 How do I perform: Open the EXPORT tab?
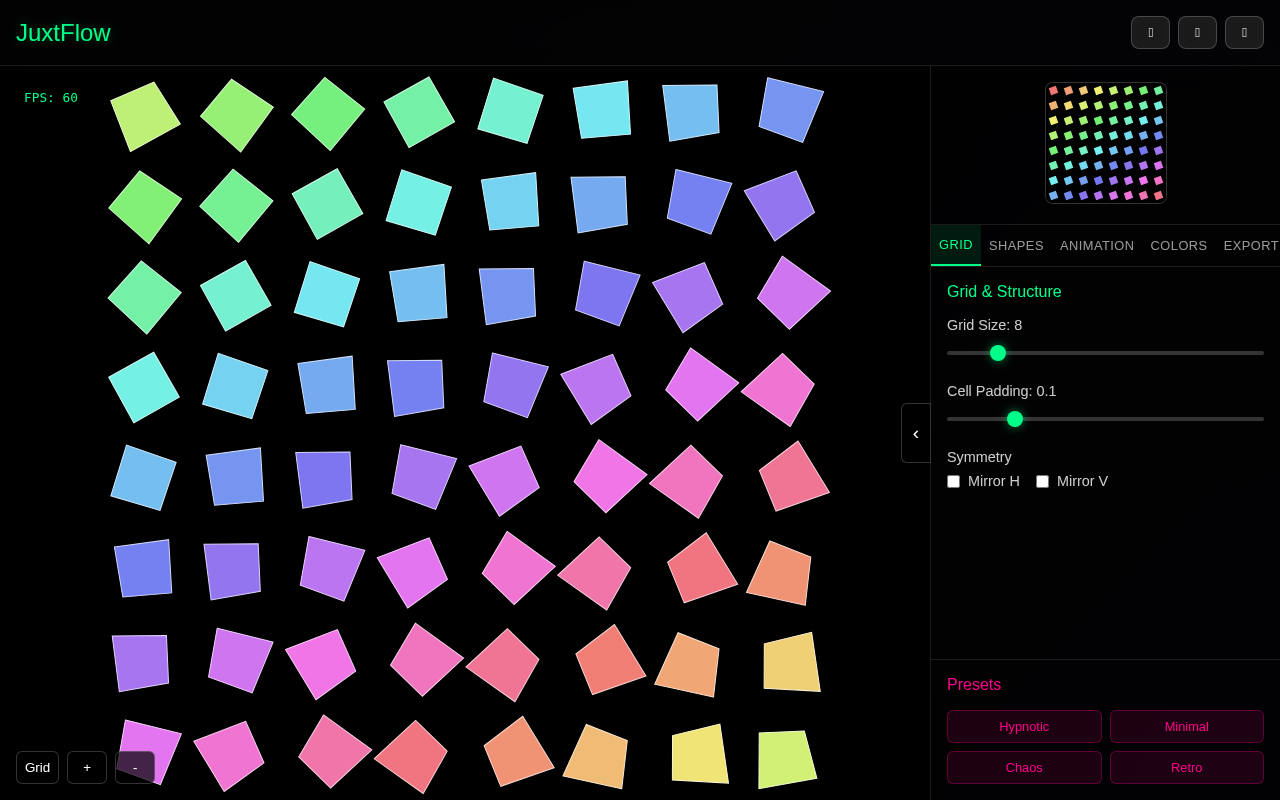[1251, 245]
